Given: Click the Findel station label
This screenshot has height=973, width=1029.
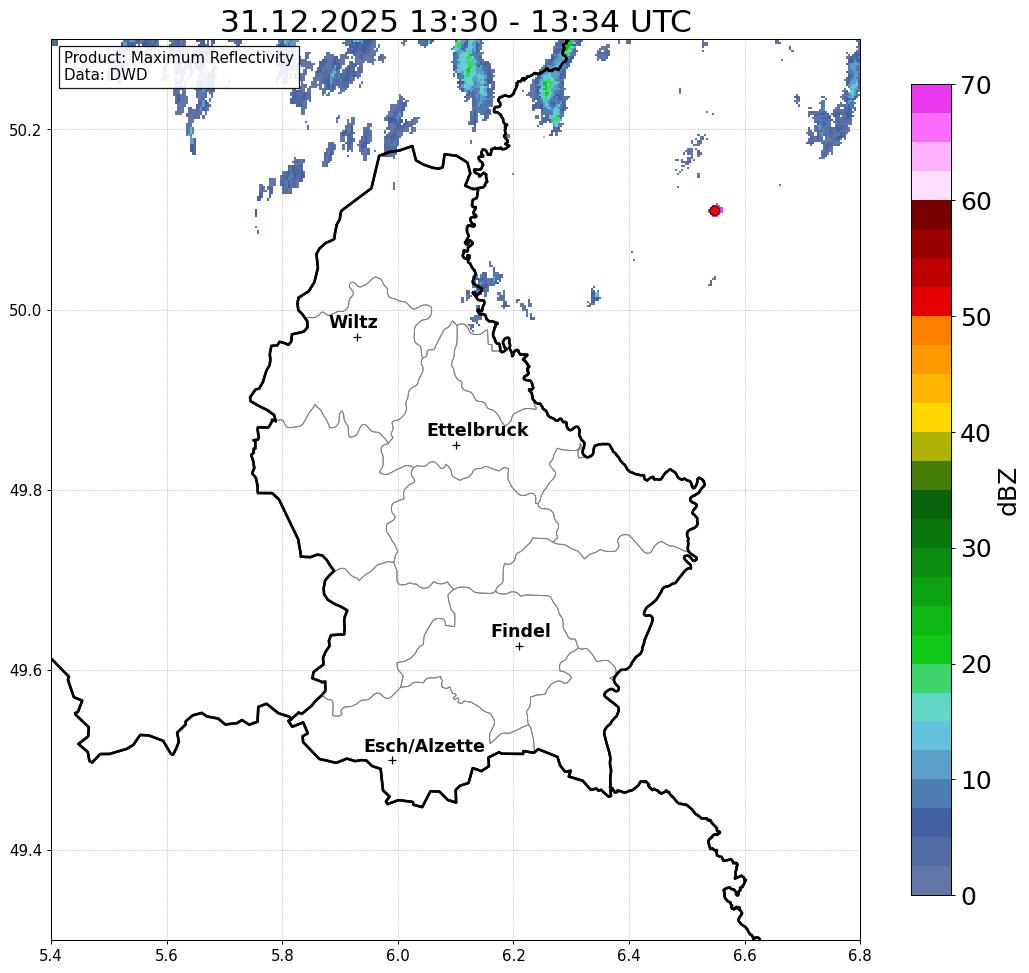Looking at the screenshot, I should click(520, 631).
